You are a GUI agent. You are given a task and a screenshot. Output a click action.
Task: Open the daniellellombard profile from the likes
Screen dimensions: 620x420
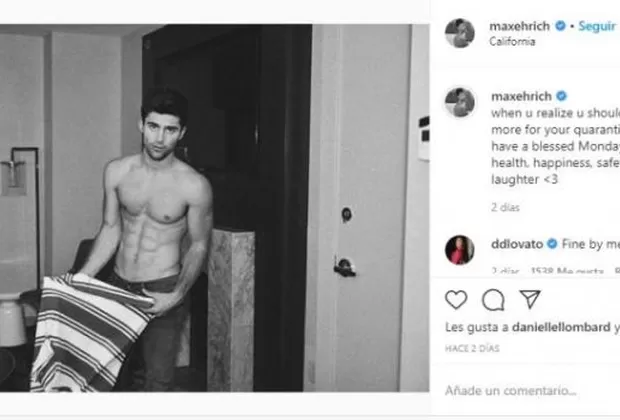561,327
